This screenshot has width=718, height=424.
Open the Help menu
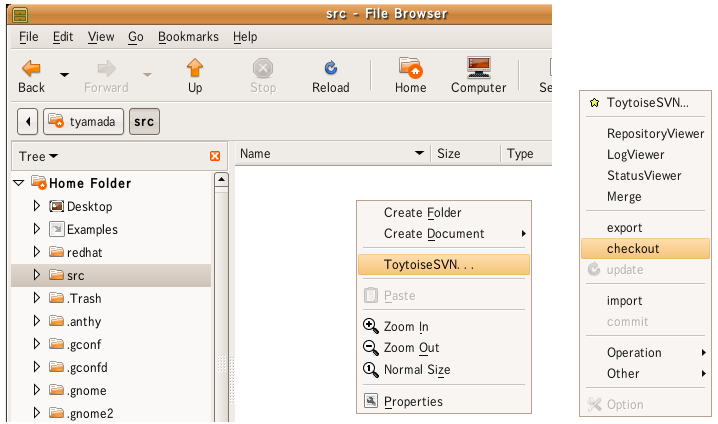point(245,37)
